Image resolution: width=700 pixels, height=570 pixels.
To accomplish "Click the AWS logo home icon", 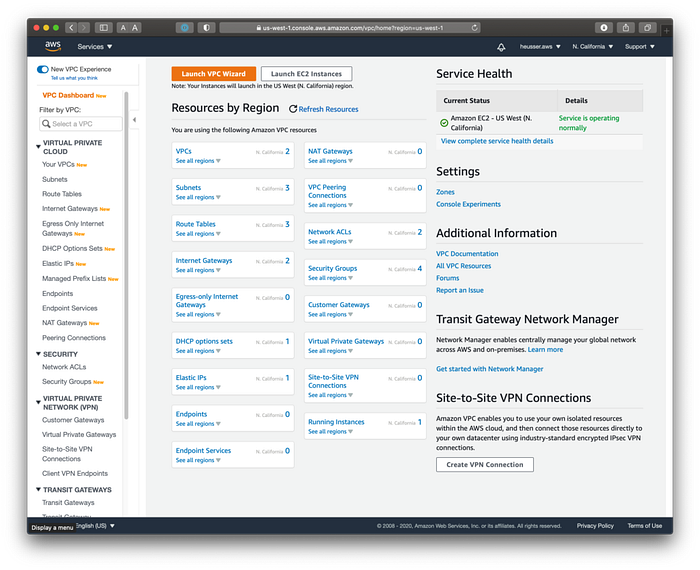I will click(x=53, y=46).
